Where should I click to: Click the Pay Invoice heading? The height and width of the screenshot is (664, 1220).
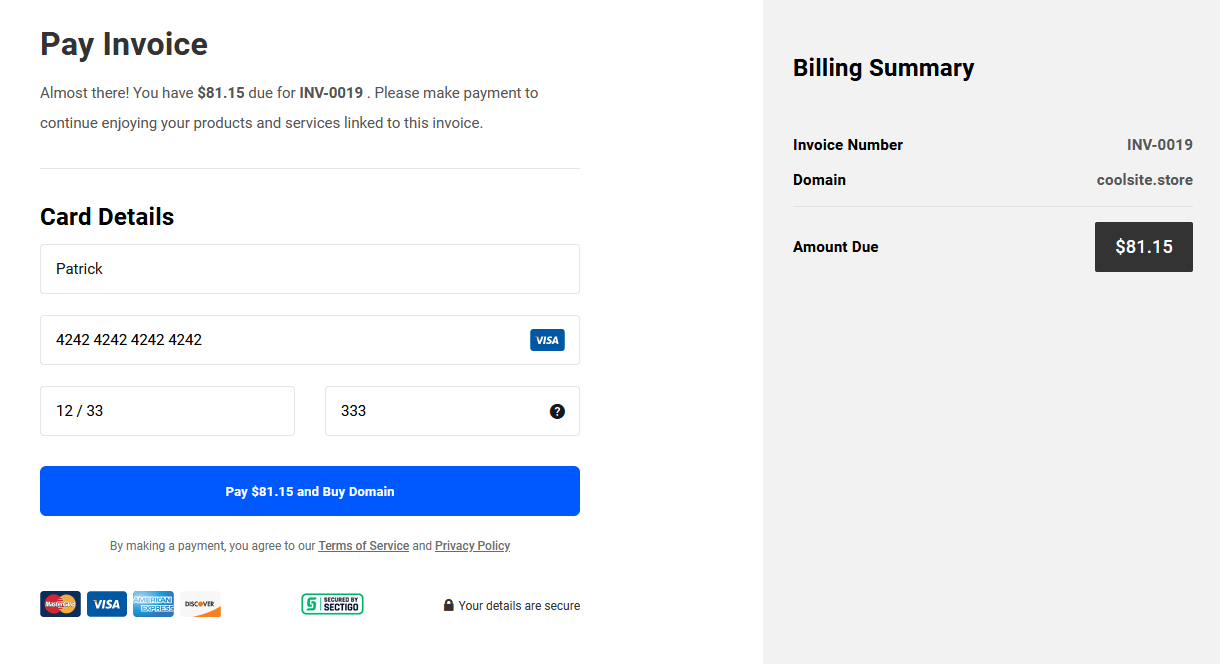click(x=124, y=44)
